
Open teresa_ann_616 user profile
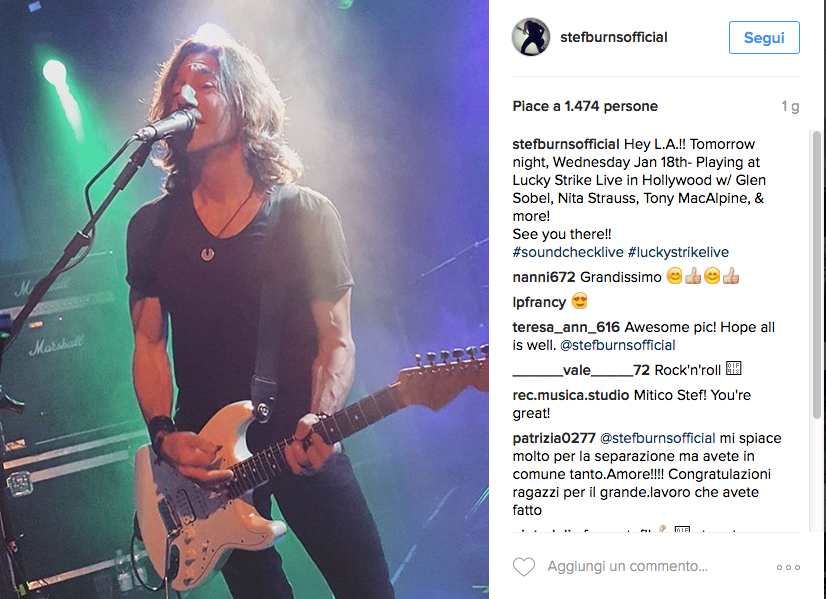pos(566,327)
